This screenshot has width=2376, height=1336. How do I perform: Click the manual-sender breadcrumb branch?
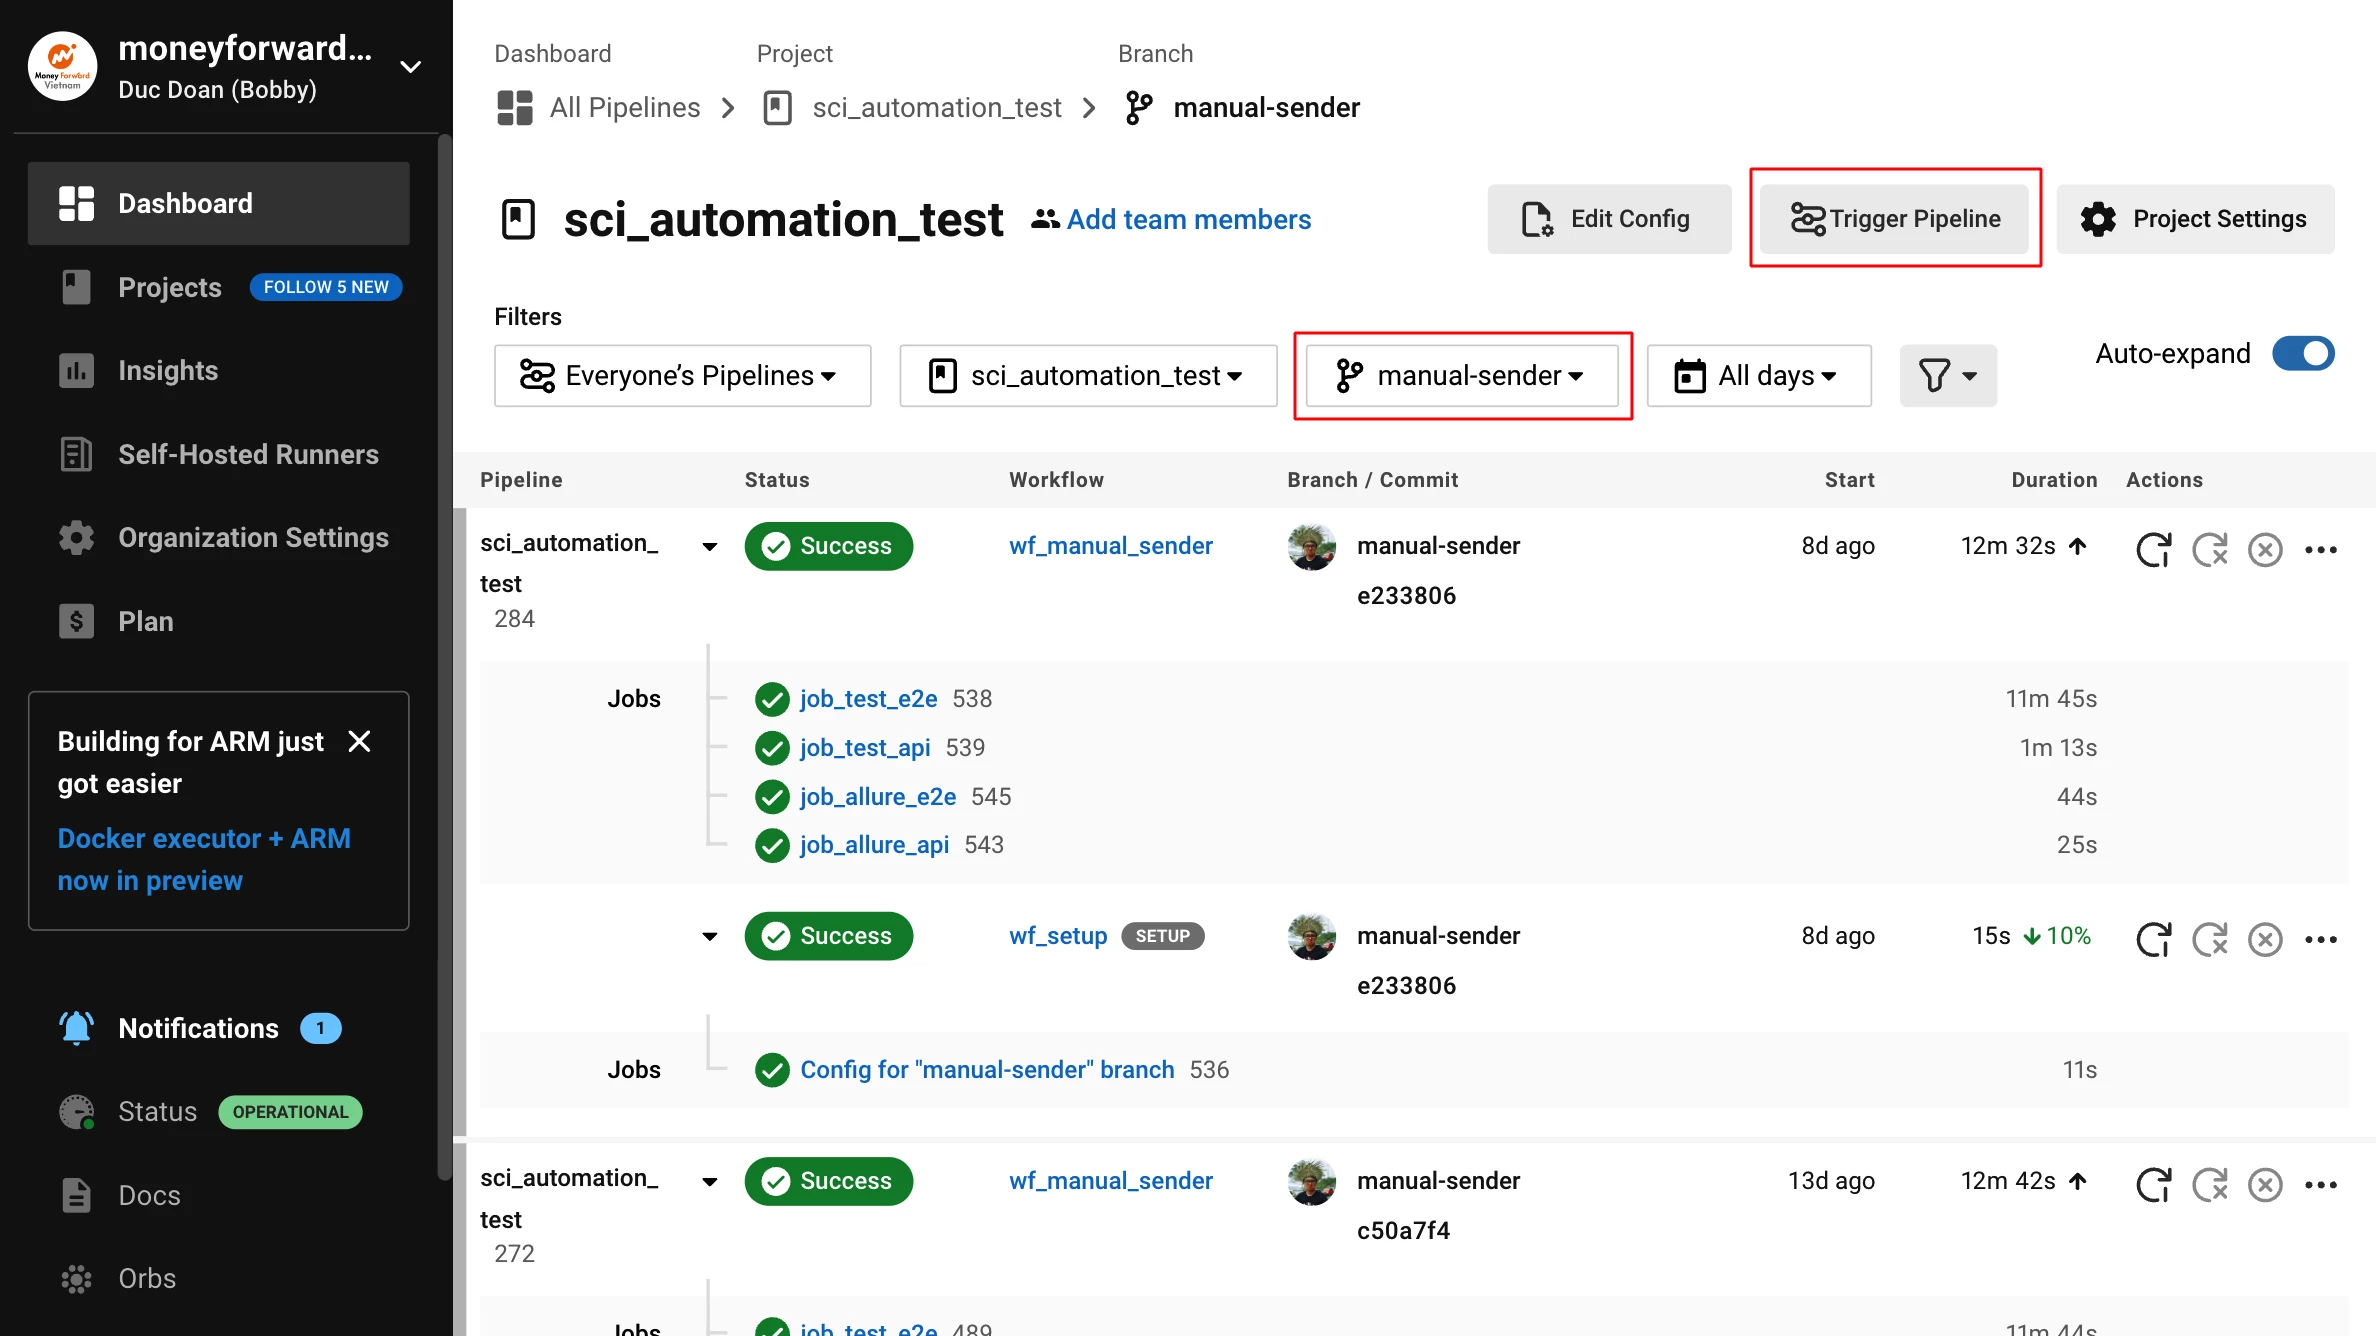pos(1266,107)
